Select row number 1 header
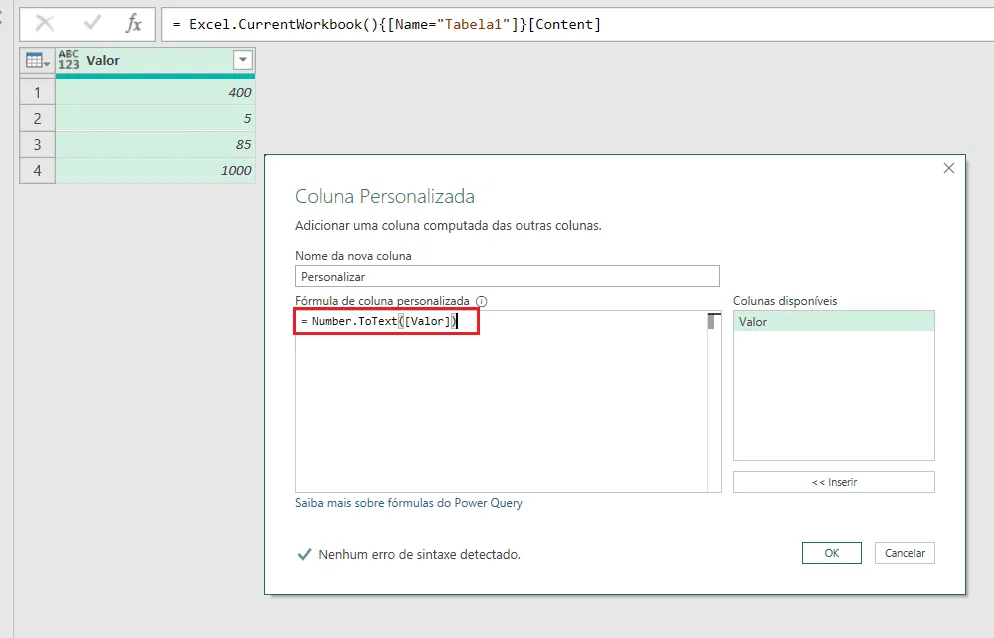 coord(37,93)
